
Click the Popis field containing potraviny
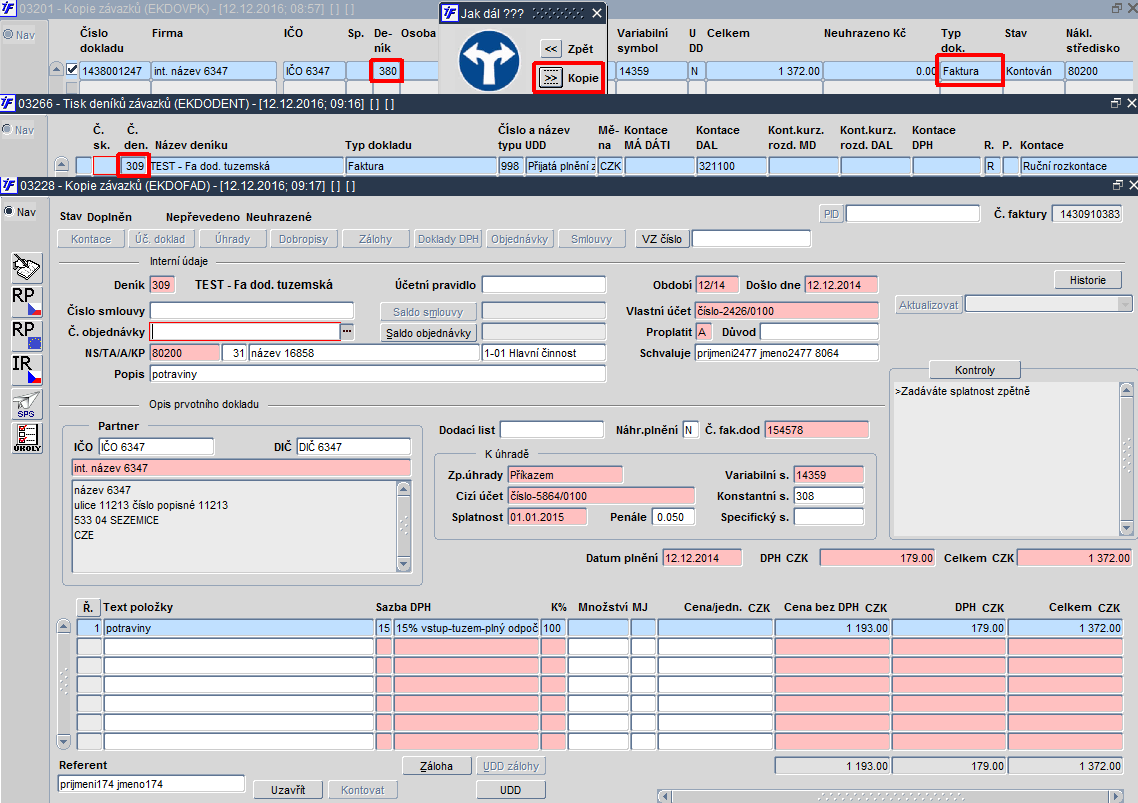[x=377, y=374]
